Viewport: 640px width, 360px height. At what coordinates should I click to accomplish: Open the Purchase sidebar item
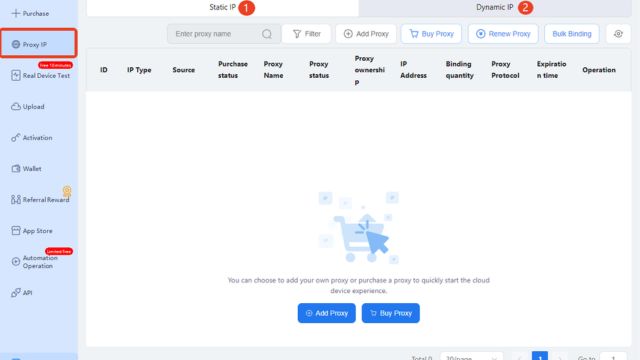click(30, 13)
